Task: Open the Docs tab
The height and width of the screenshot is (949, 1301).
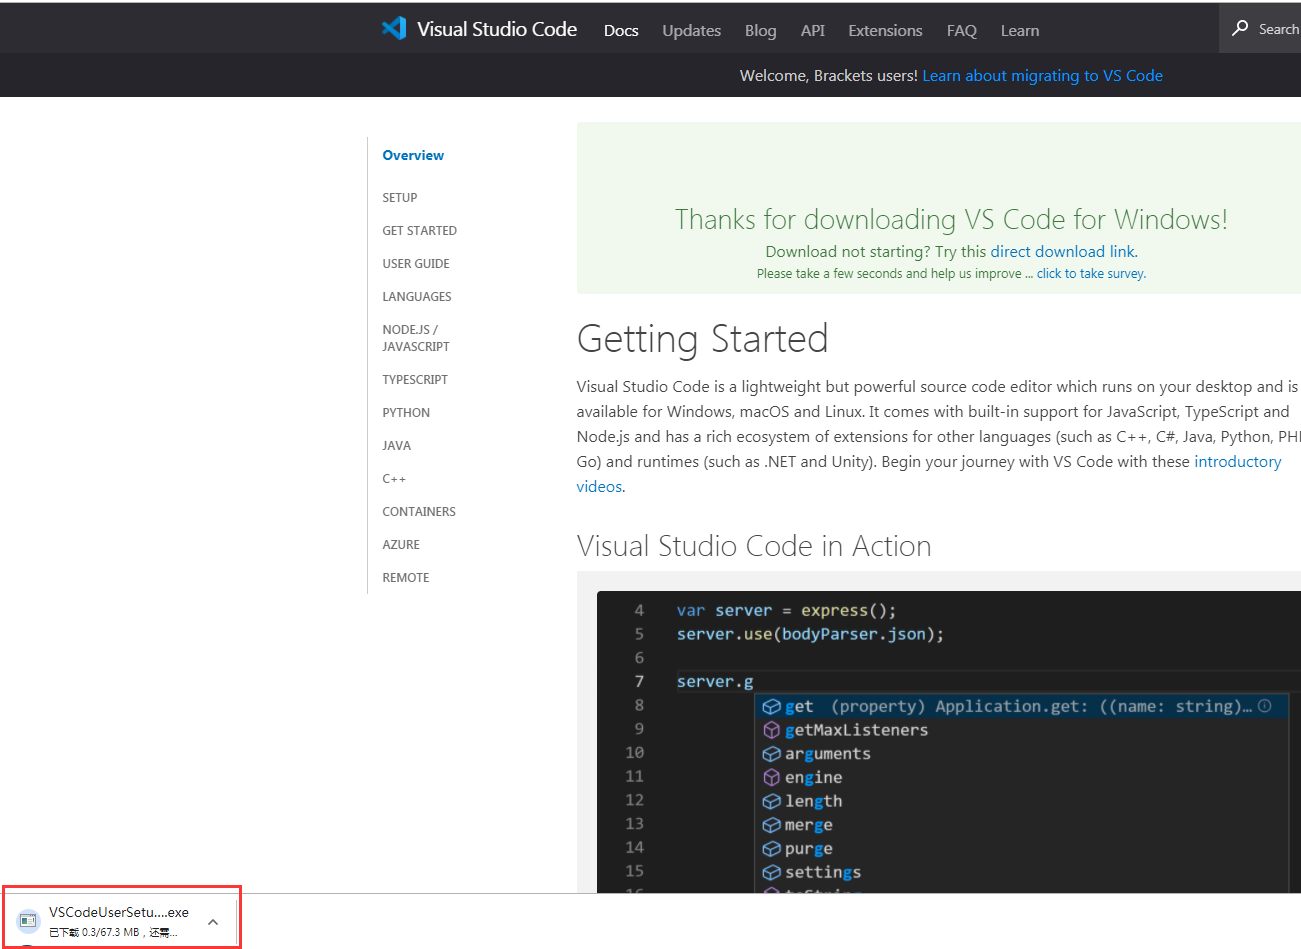Action: click(621, 31)
